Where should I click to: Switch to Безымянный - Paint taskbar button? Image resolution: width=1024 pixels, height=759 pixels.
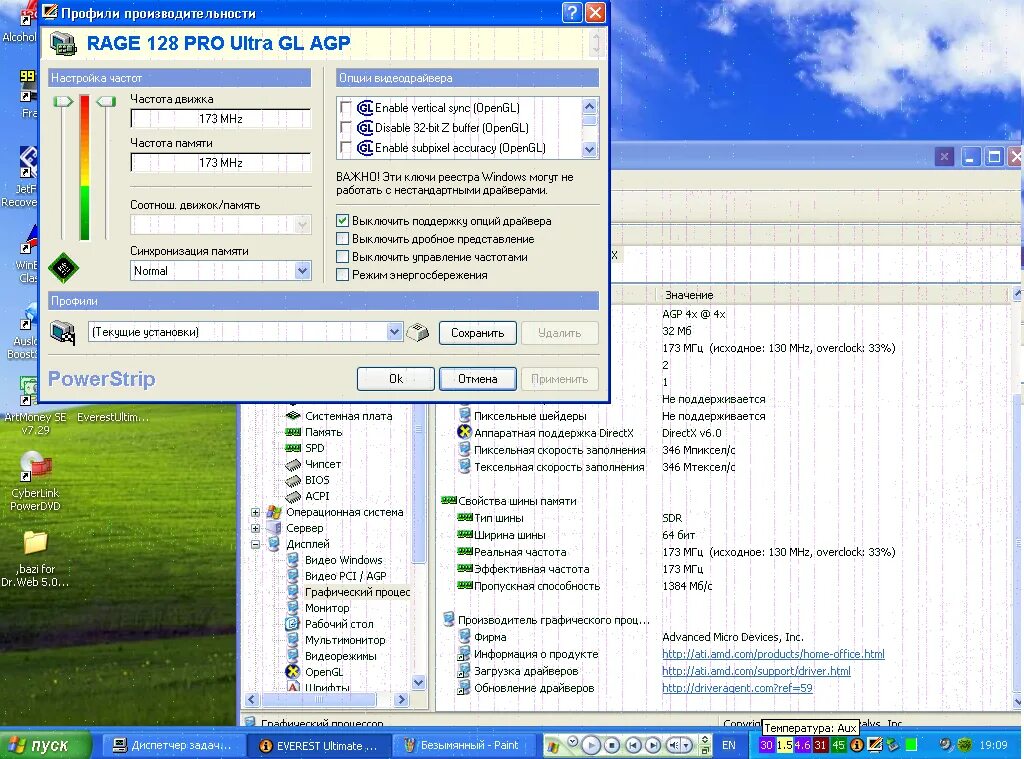tap(462, 745)
